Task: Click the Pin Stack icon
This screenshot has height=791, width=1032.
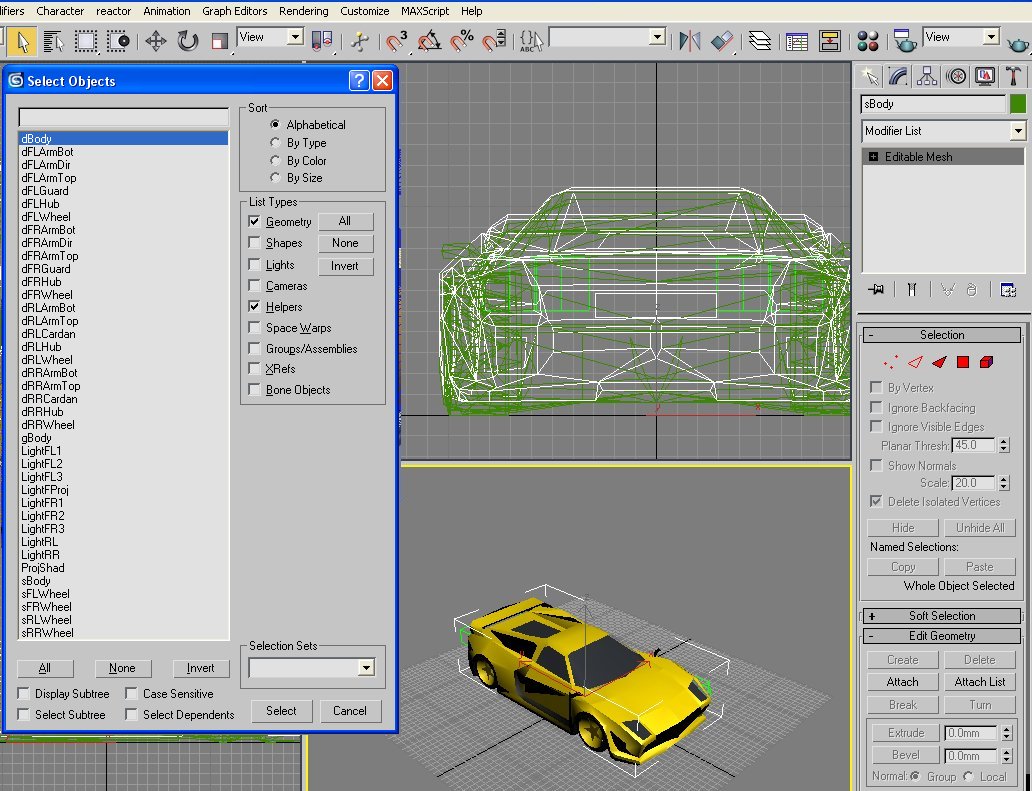Action: point(877,289)
